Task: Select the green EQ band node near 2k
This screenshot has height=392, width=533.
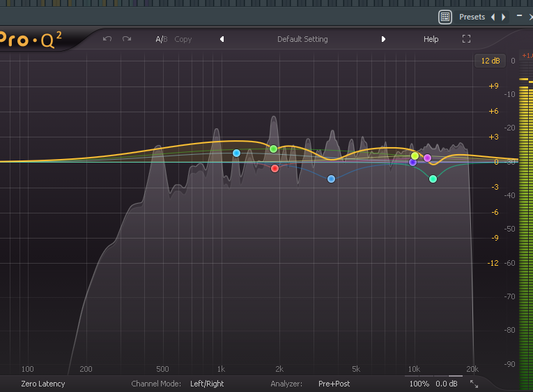Action: point(273,149)
